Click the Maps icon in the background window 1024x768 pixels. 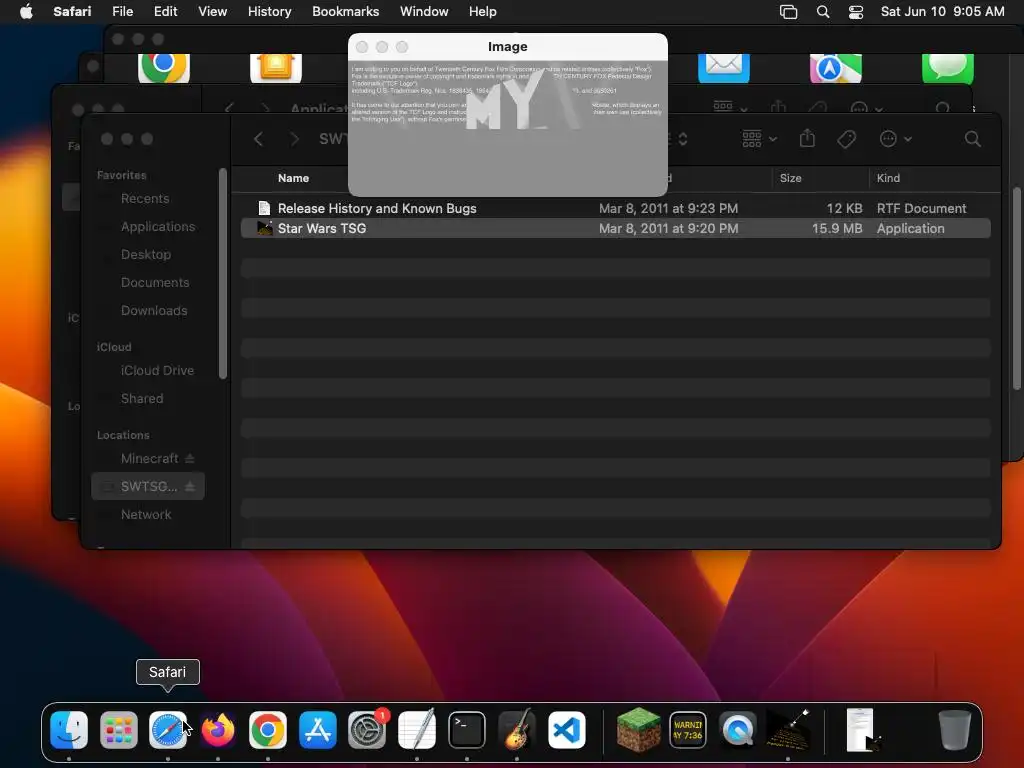click(835, 68)
